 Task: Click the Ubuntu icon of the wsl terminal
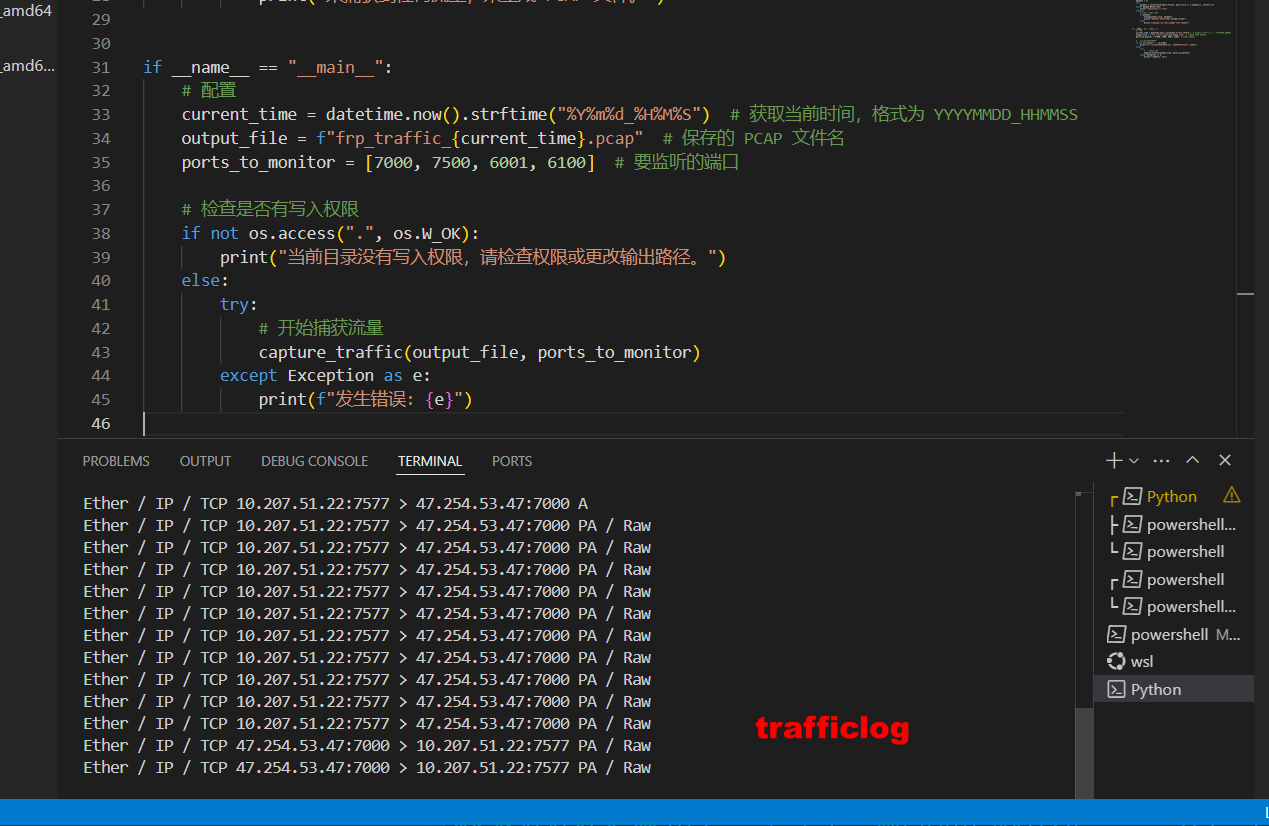point(1116,661)
